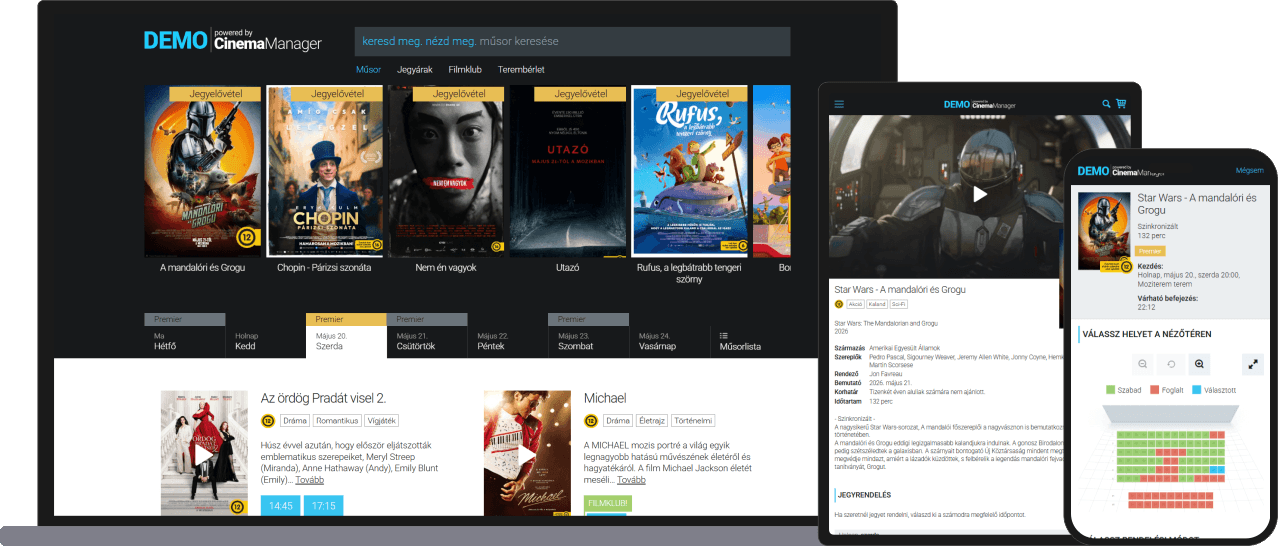
Task: Click the zoom in icon on the phone
Action: (1200, 364)
